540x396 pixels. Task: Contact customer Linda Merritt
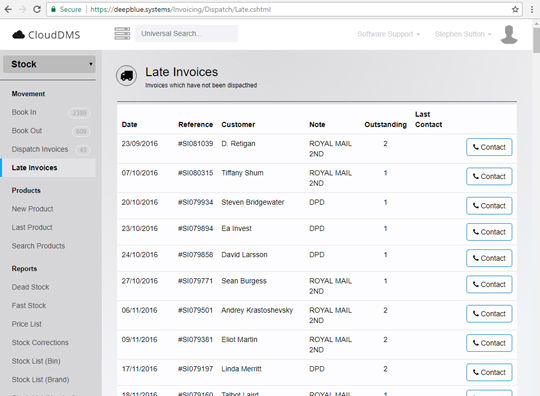coord(489,372)
